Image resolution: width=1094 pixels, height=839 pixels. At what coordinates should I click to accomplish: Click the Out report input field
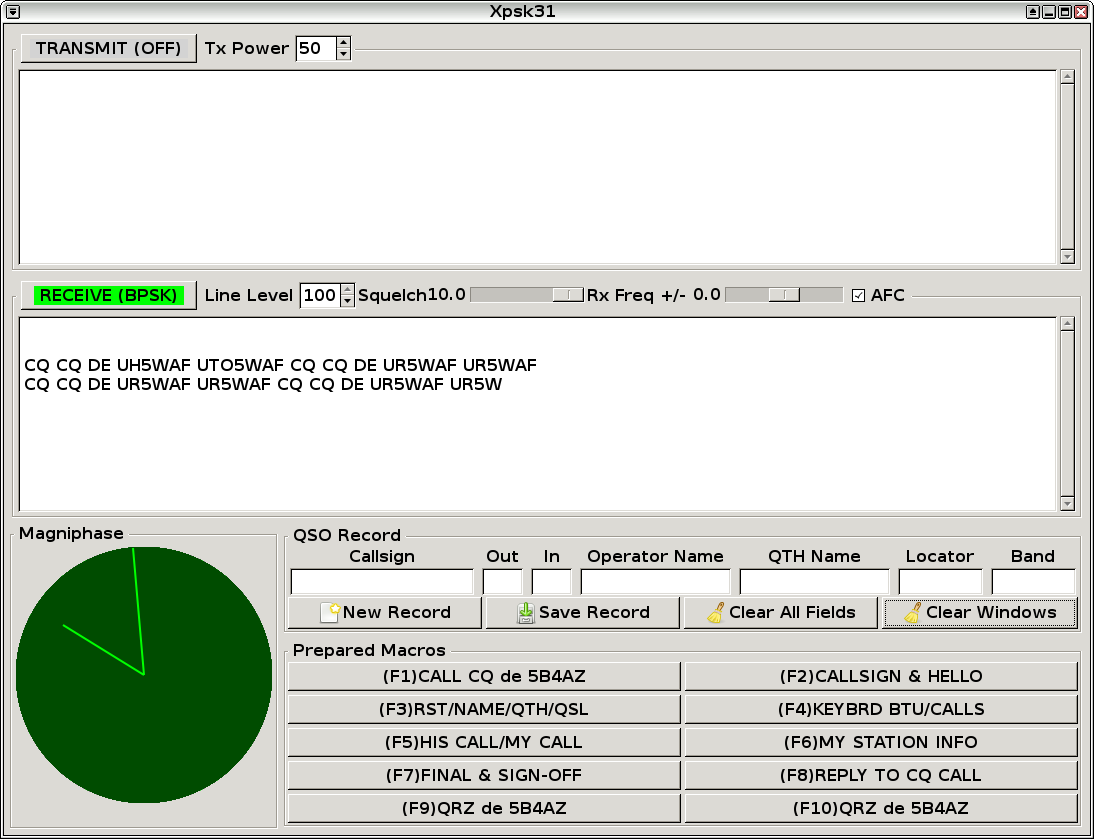(502, 582)
